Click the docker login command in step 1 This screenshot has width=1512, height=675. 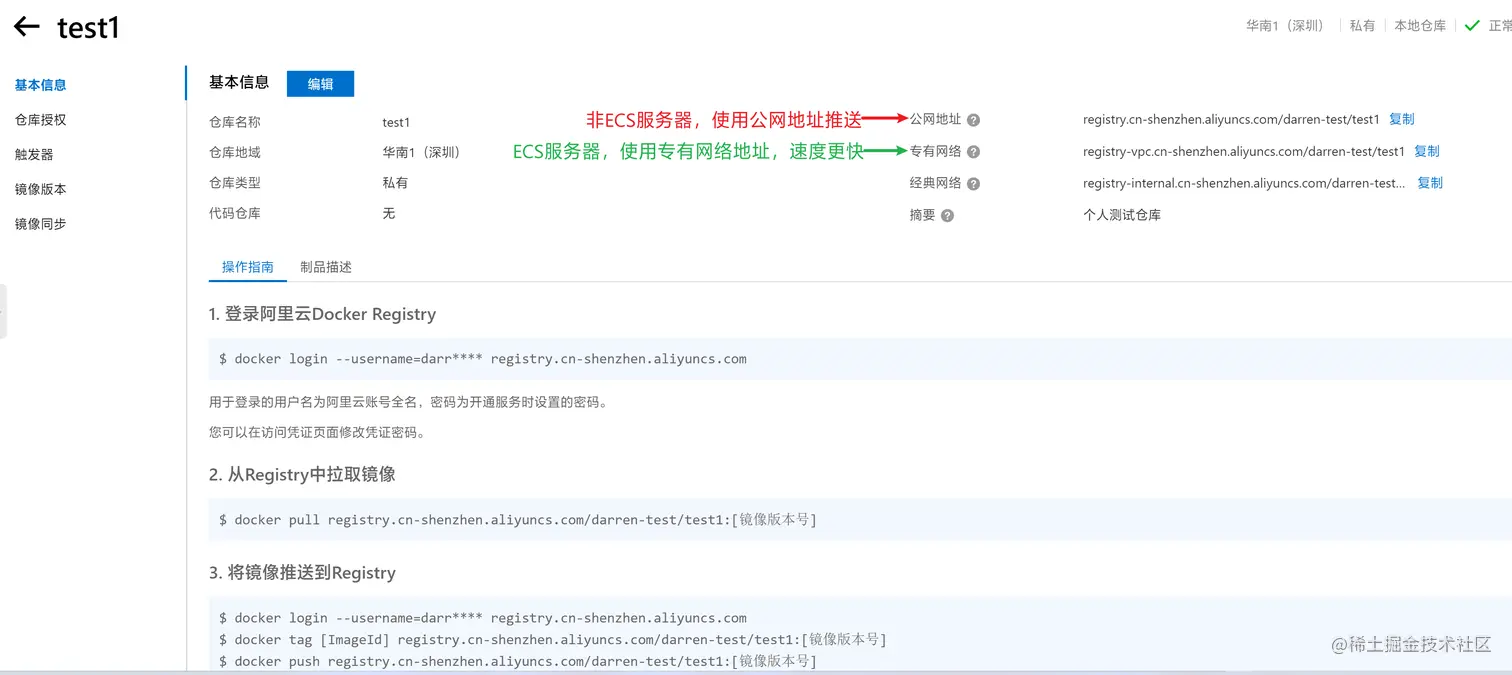483,359
